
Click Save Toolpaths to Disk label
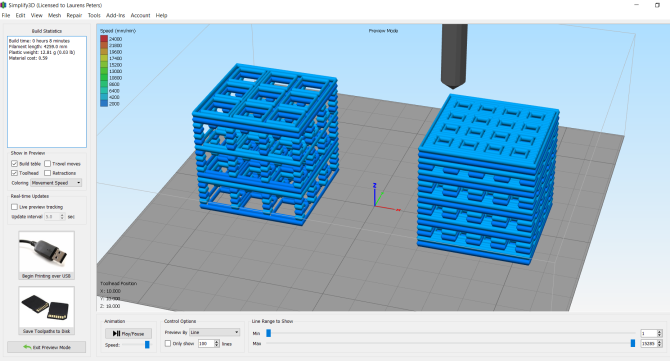coord(46,331)
